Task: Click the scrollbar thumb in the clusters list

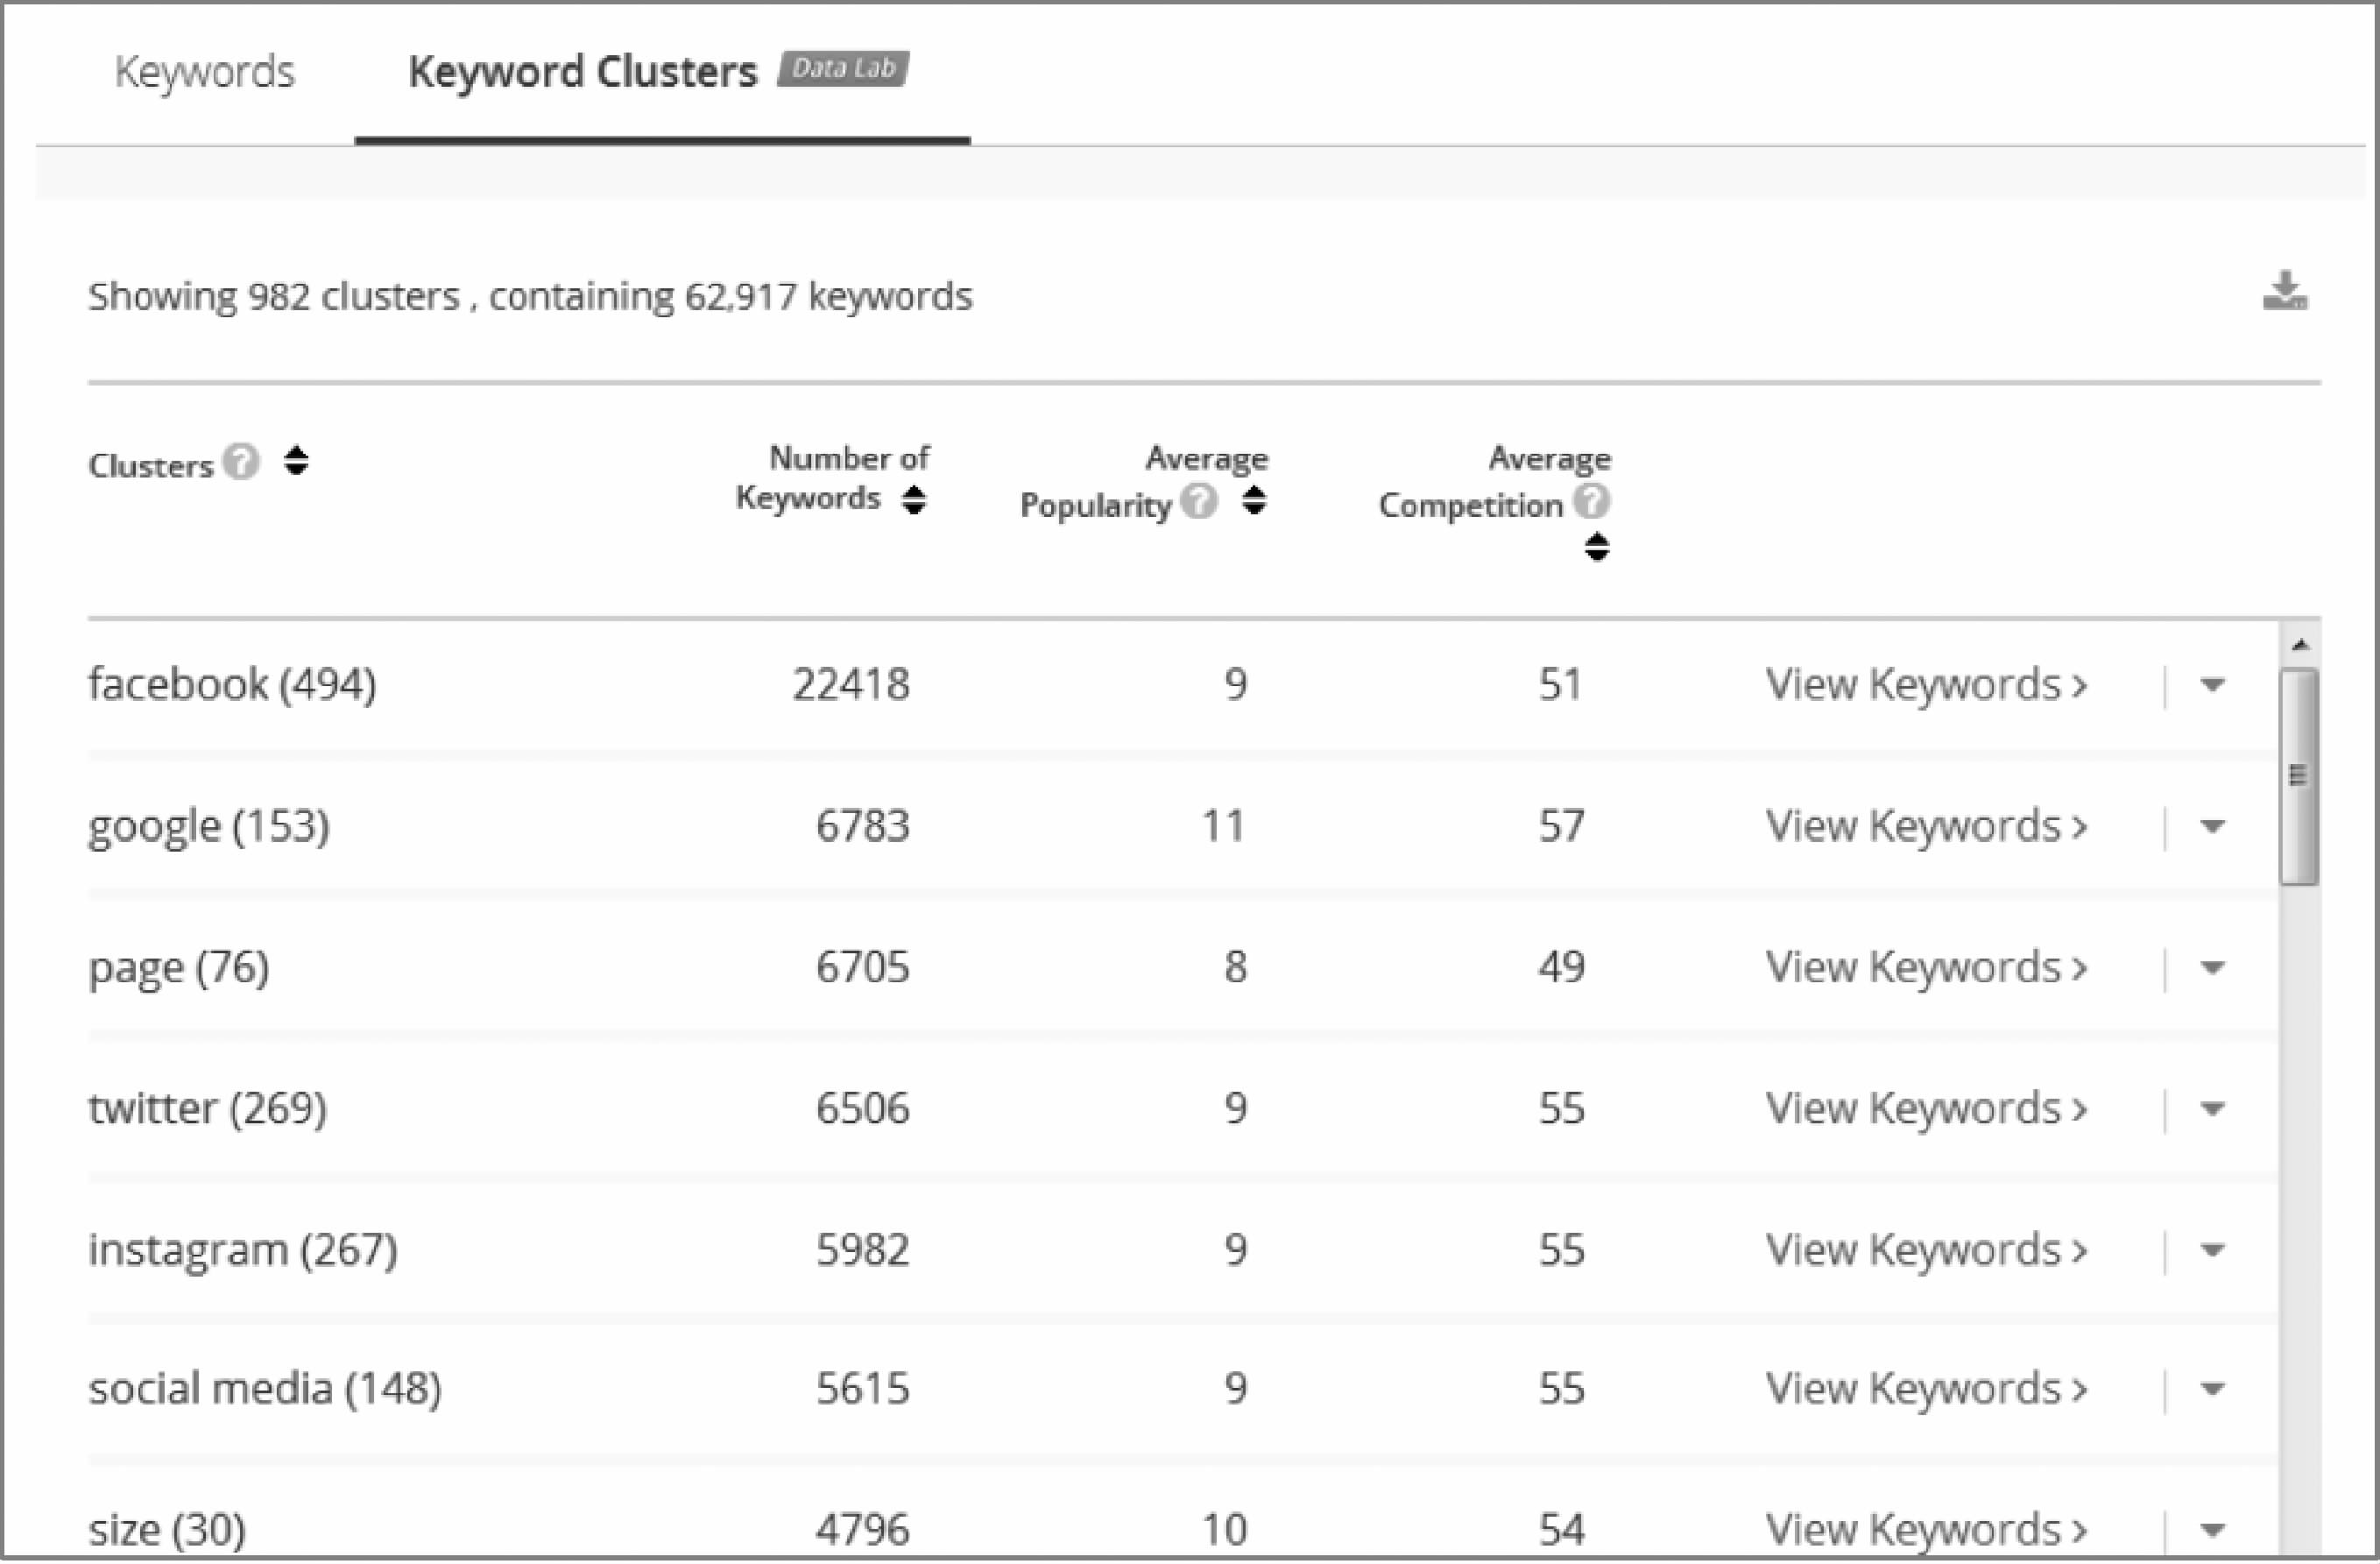Action: (2299, 776)
